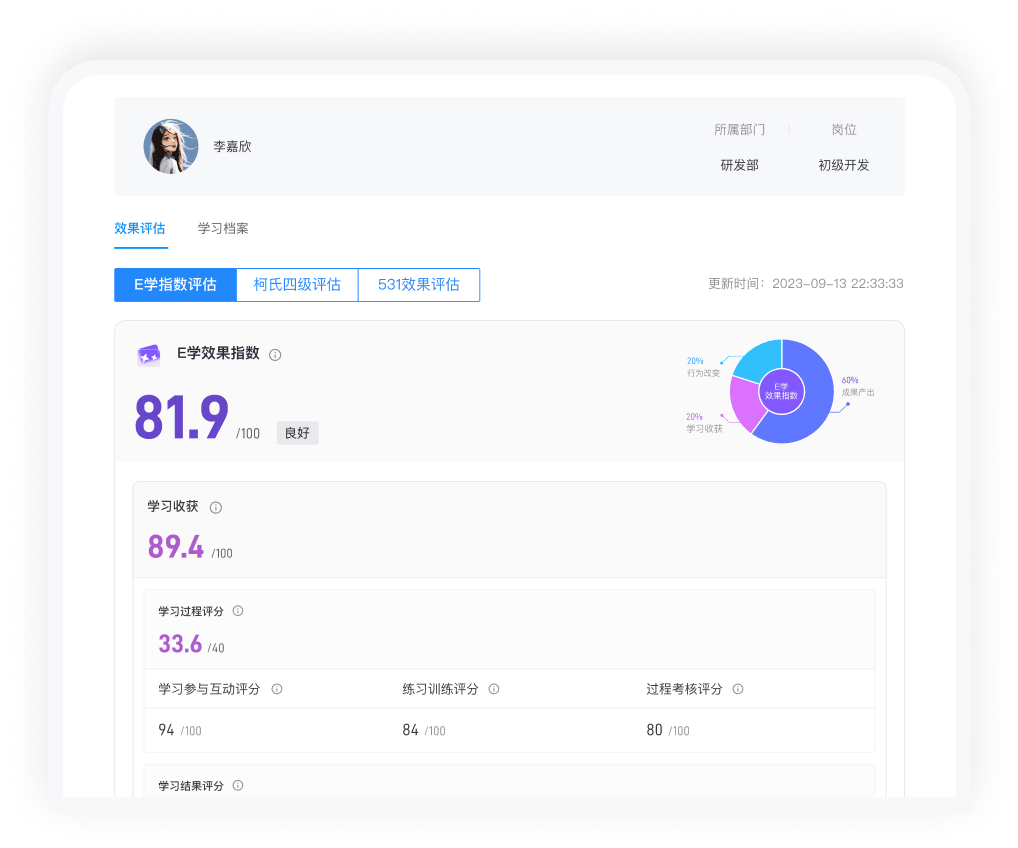This screenshot has height=848, width=1018.
Task: Click the purple E学 logo icon
Action: coord(148,355)
